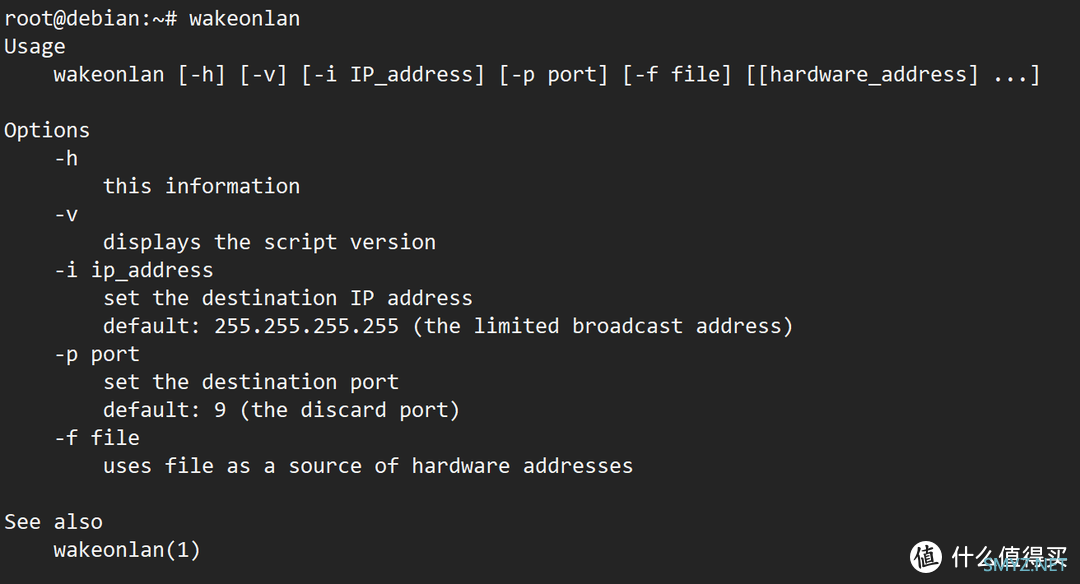Click the -f file option line
Image resolution: width=1080 pixels, height=584 pixels.
click(97, 437)
